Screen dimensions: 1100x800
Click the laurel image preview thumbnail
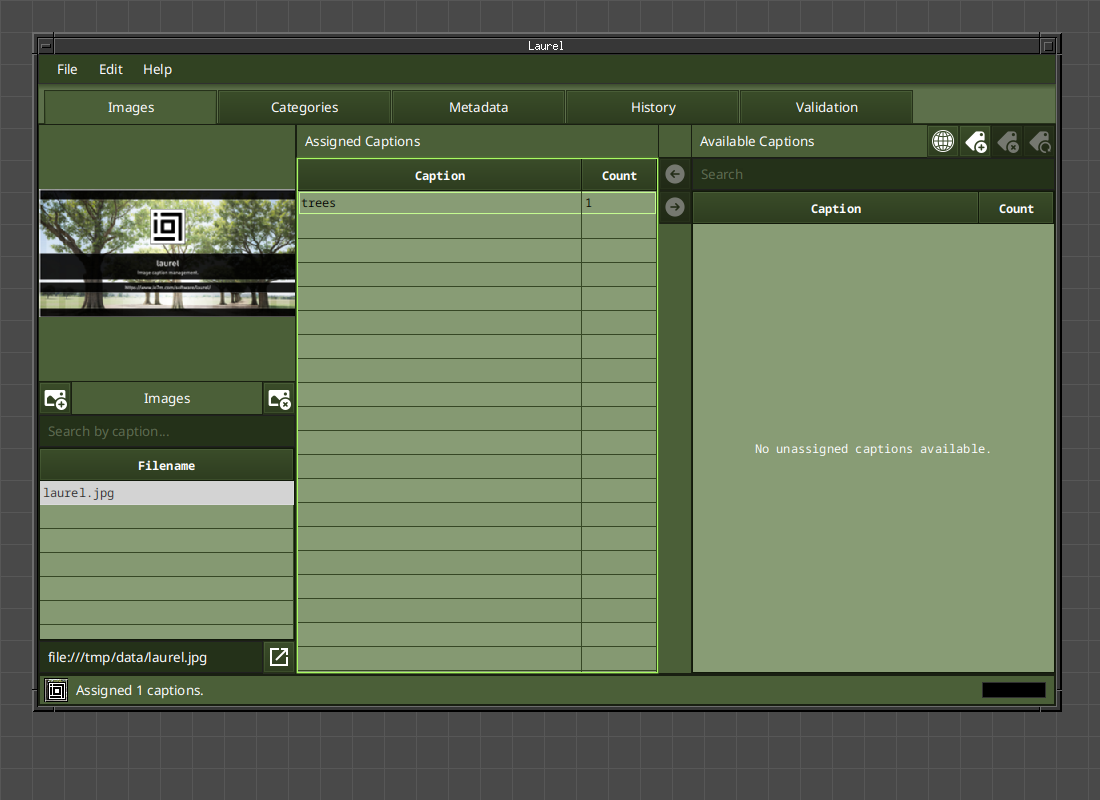pyautogui.click(x=167, y=253)
